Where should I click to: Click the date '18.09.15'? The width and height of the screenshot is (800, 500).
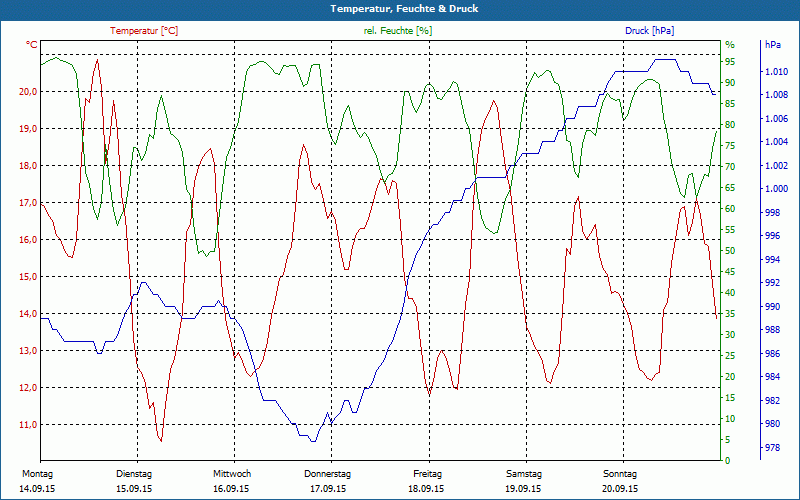426,489
